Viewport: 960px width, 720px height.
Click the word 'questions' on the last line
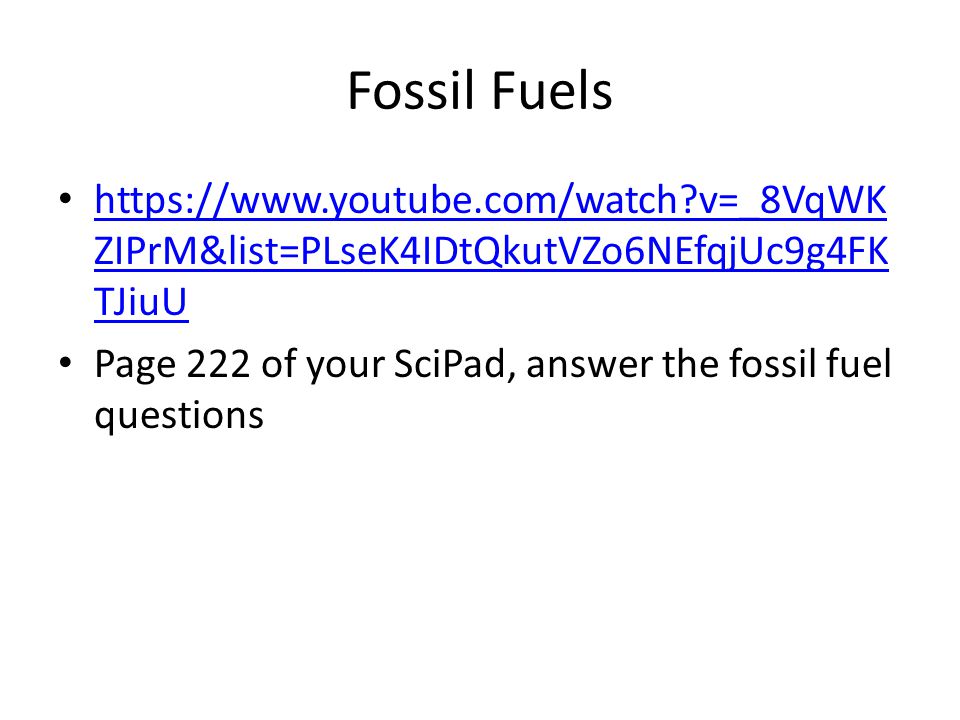[179, 416]
